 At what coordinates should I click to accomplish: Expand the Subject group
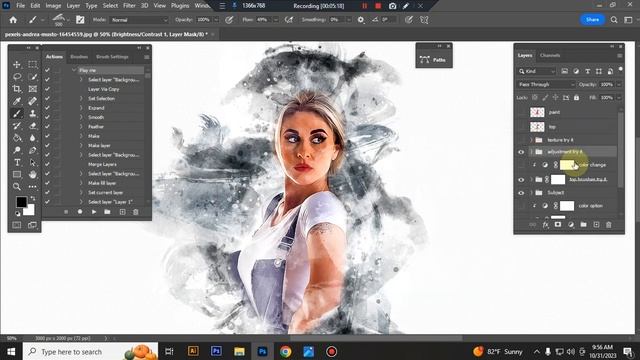point(531,193)
